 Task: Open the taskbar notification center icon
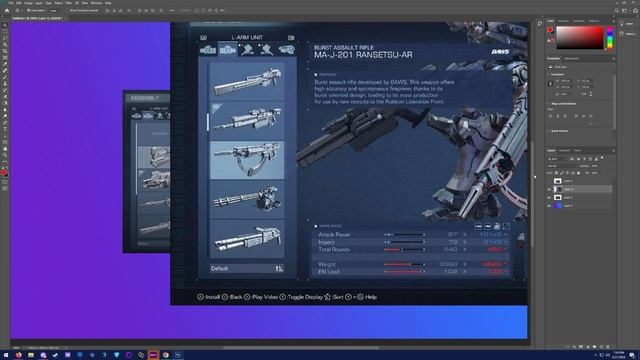pos(632,355)
